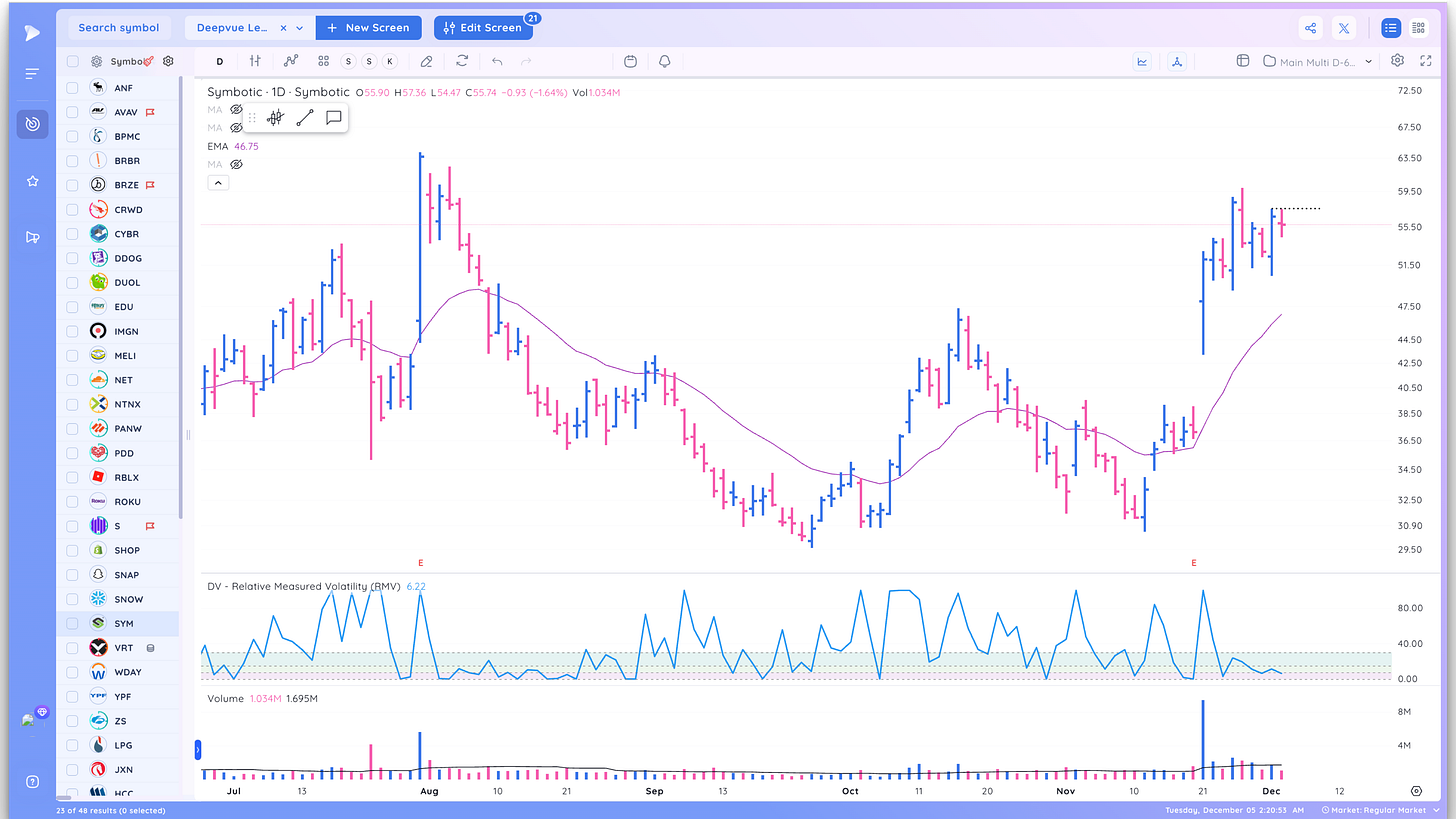Enter fullscreen with the expand icon
The image size is (1456, 819).
pyautogui.click(x=1426, y=61)
